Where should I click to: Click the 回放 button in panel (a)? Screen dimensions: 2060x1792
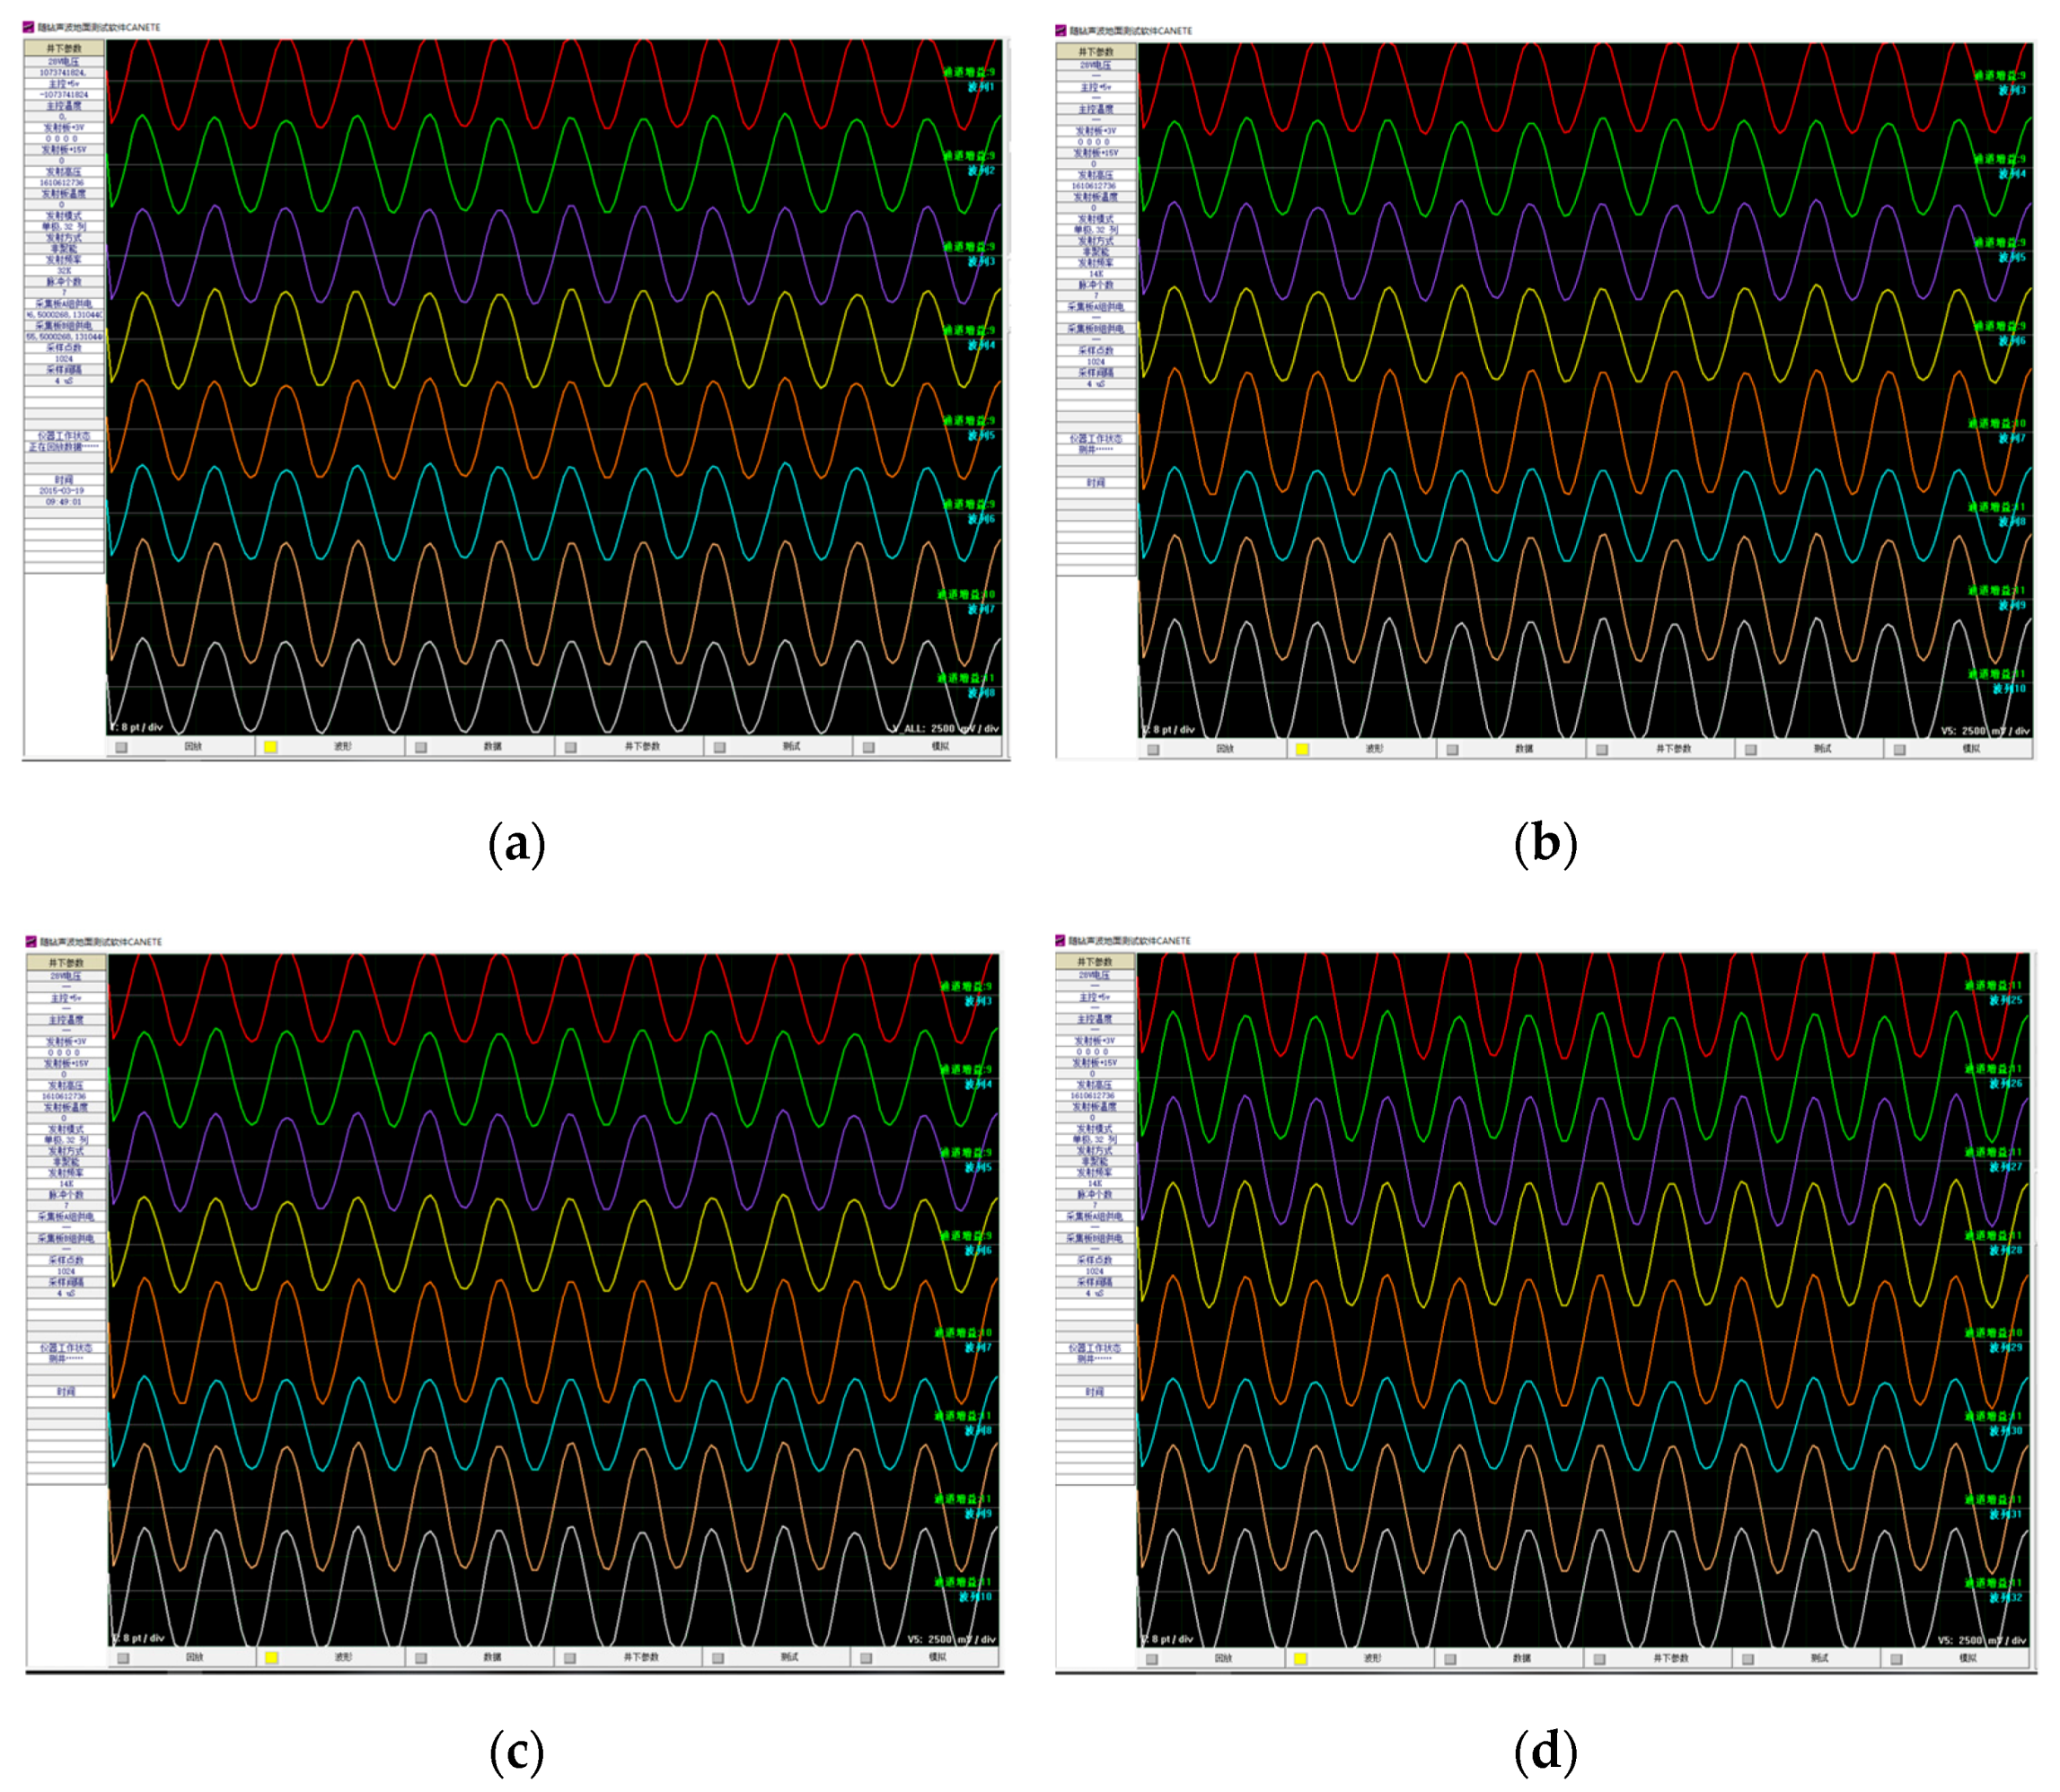193,747
